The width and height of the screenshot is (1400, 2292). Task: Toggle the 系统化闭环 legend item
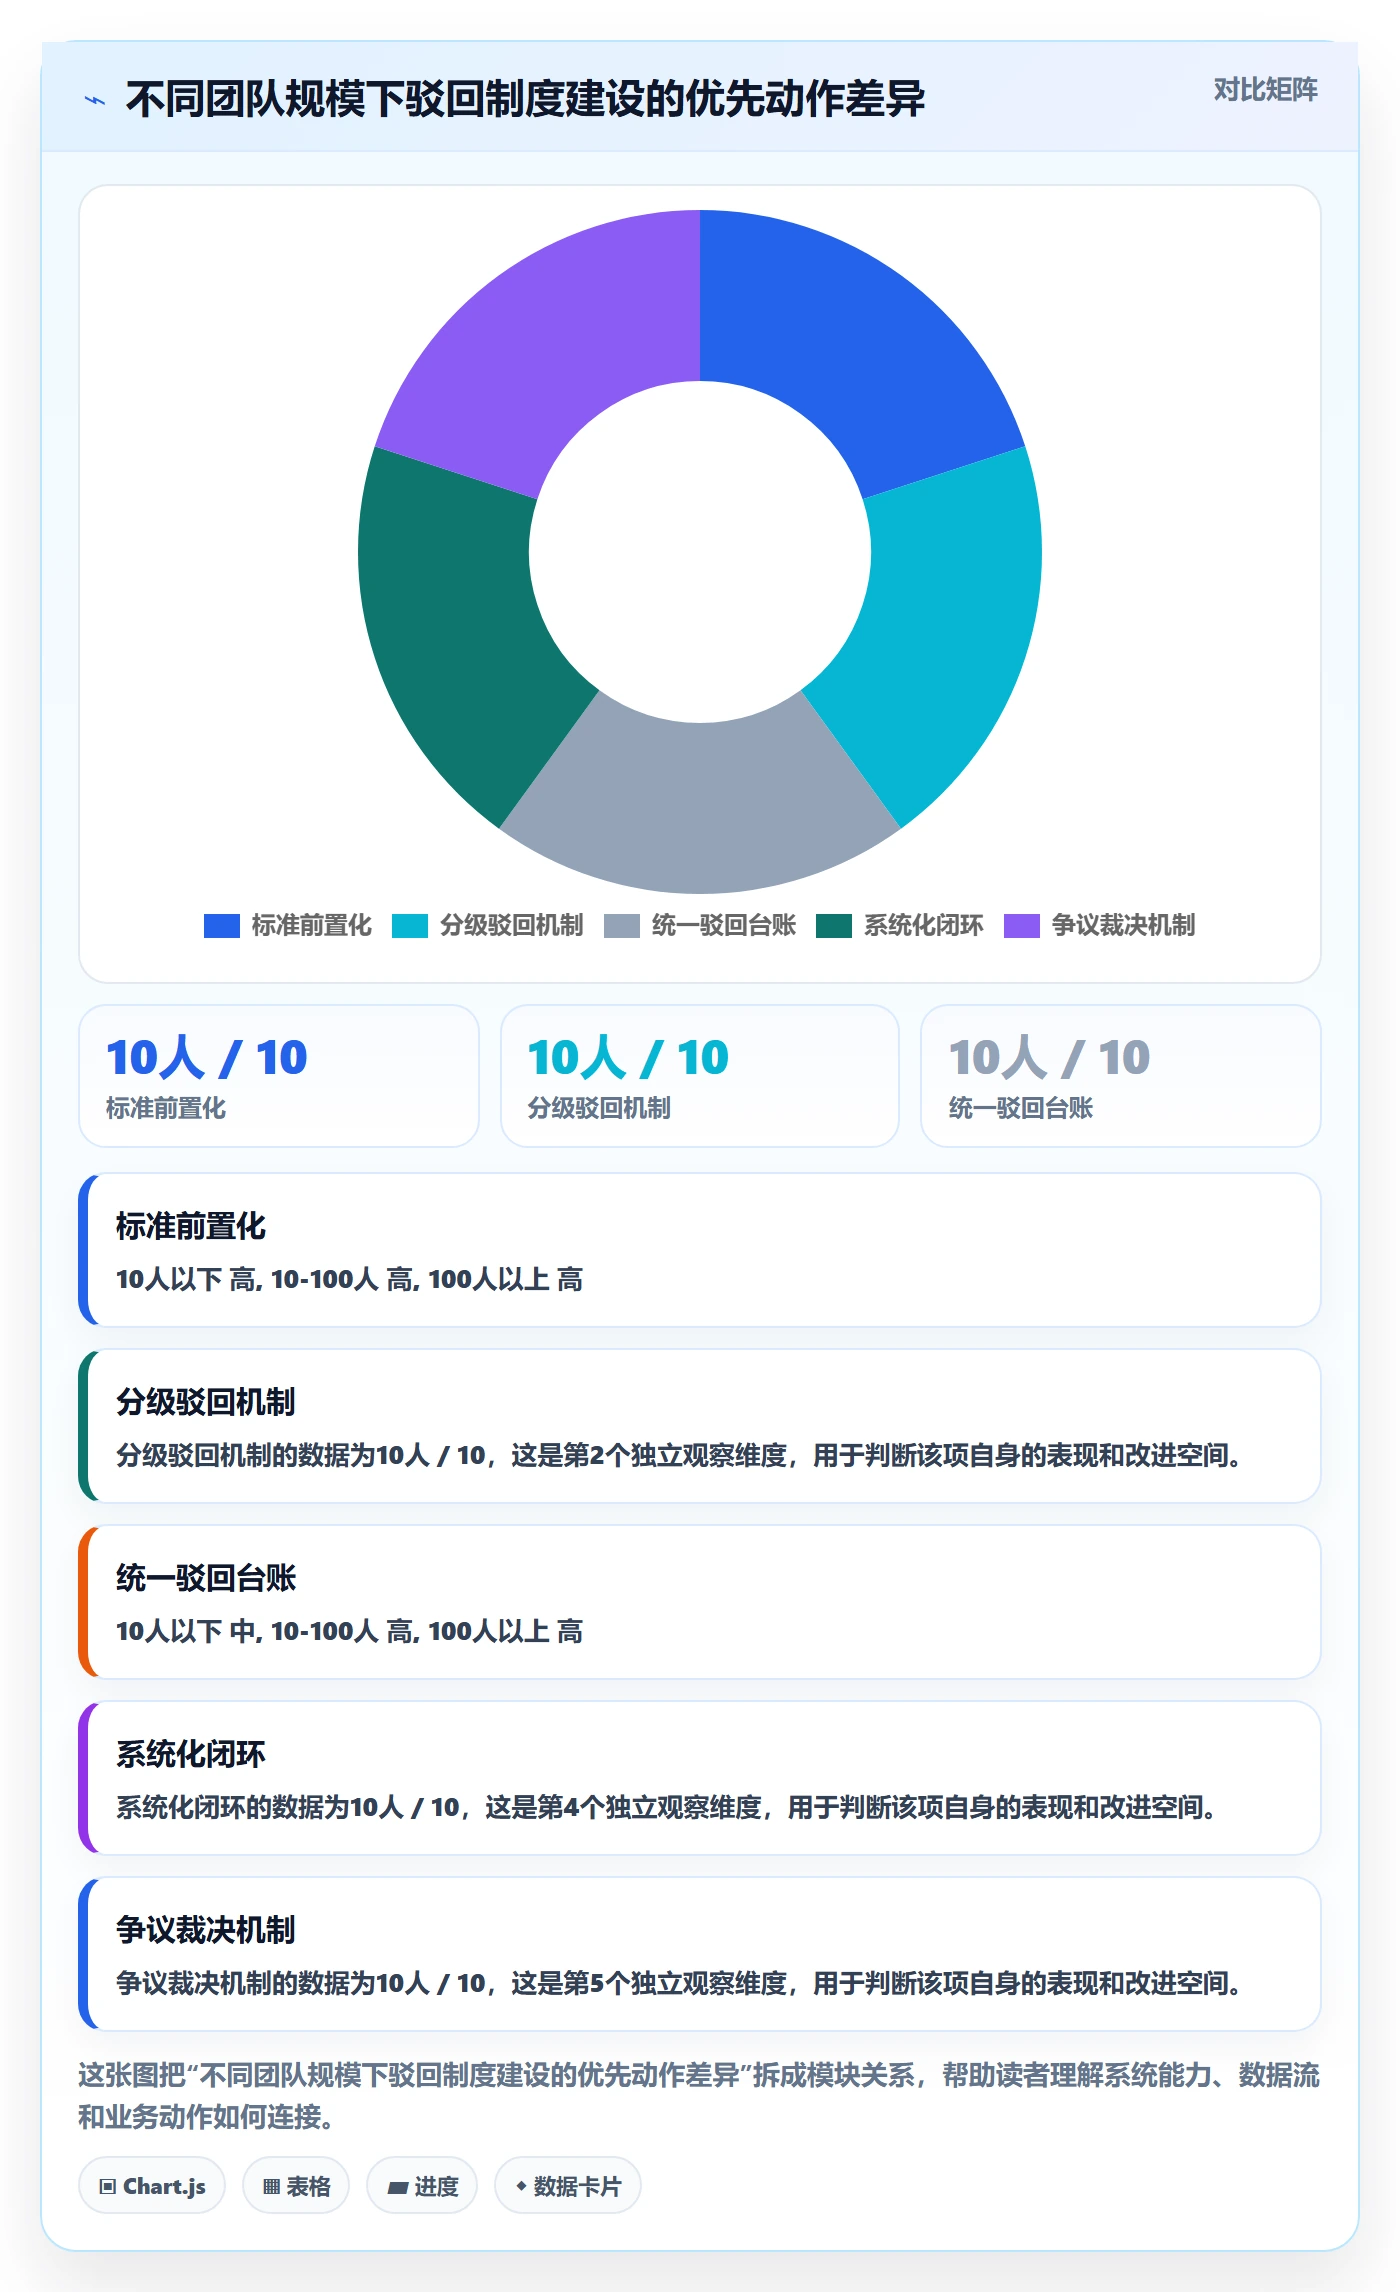pyautogui.click(x=899, y=925)
